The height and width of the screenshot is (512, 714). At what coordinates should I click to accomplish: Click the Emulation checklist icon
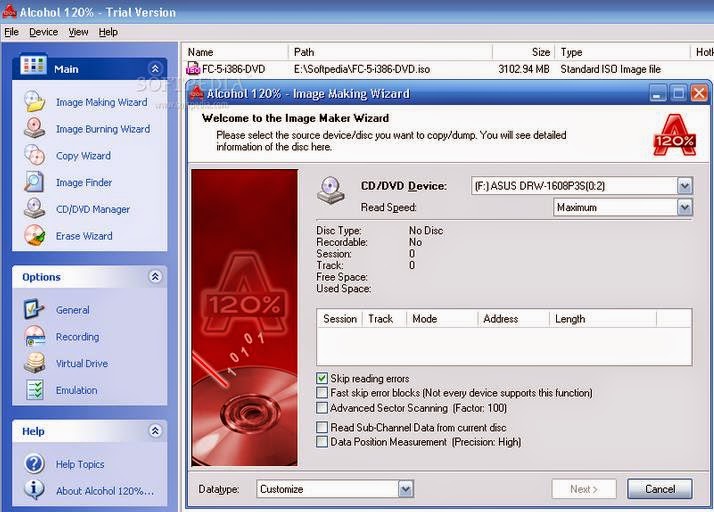(35, 390)
